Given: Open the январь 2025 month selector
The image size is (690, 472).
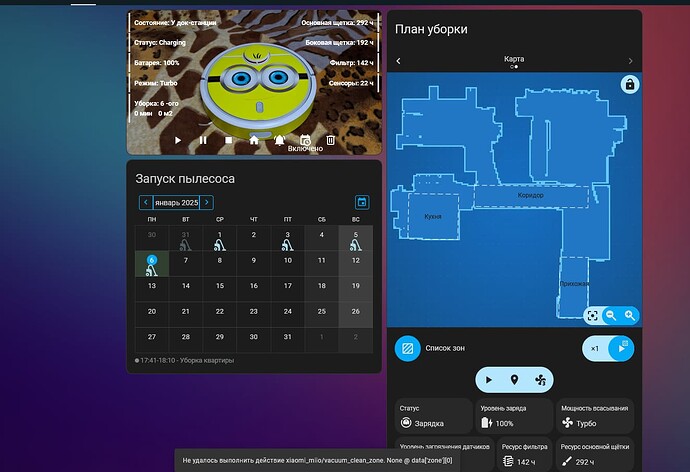Looking at the screenshot, I should click(176, 202).
